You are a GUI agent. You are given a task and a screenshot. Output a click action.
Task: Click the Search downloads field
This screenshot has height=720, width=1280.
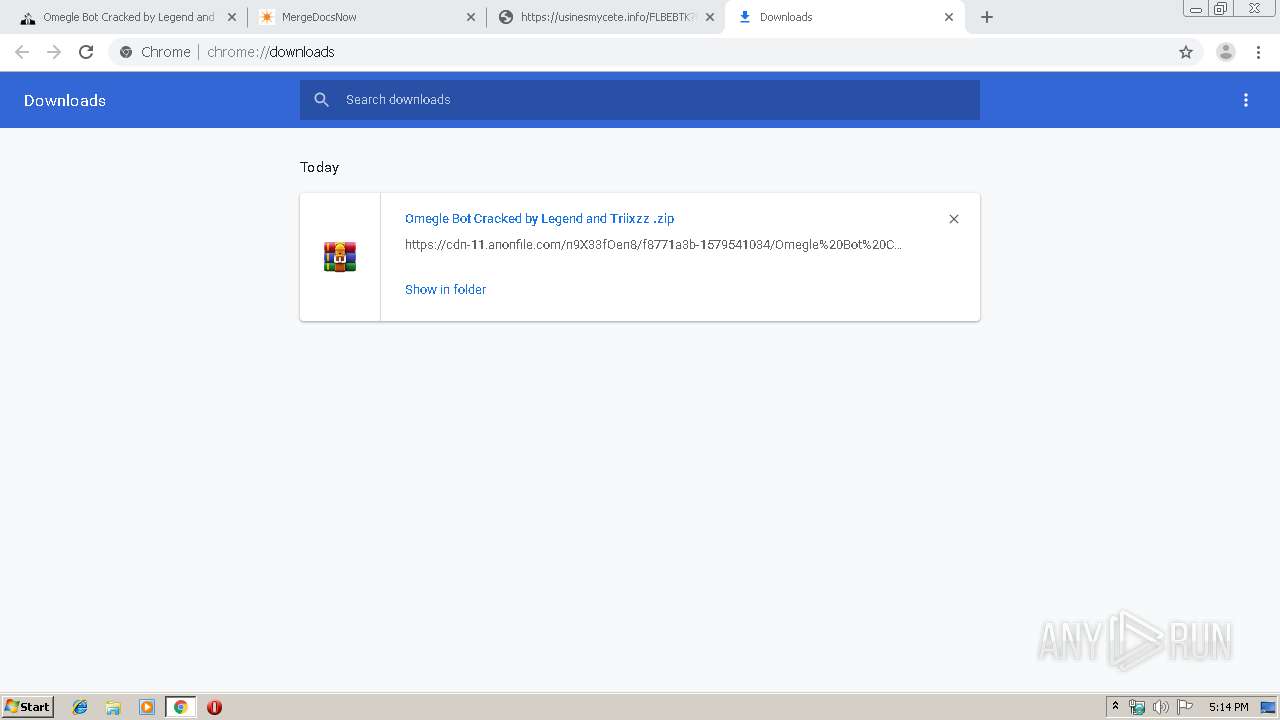pyautogui.click(x=640, y=100)
